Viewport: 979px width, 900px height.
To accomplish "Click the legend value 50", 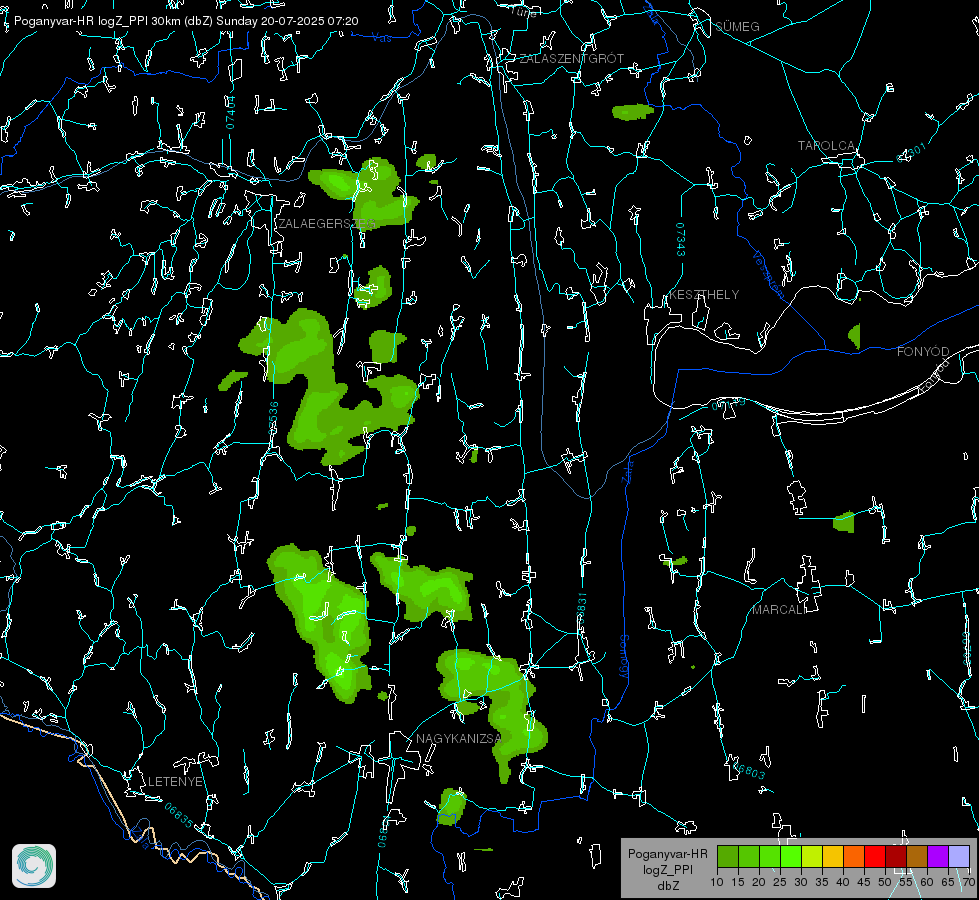I will (x=885, y=882).
